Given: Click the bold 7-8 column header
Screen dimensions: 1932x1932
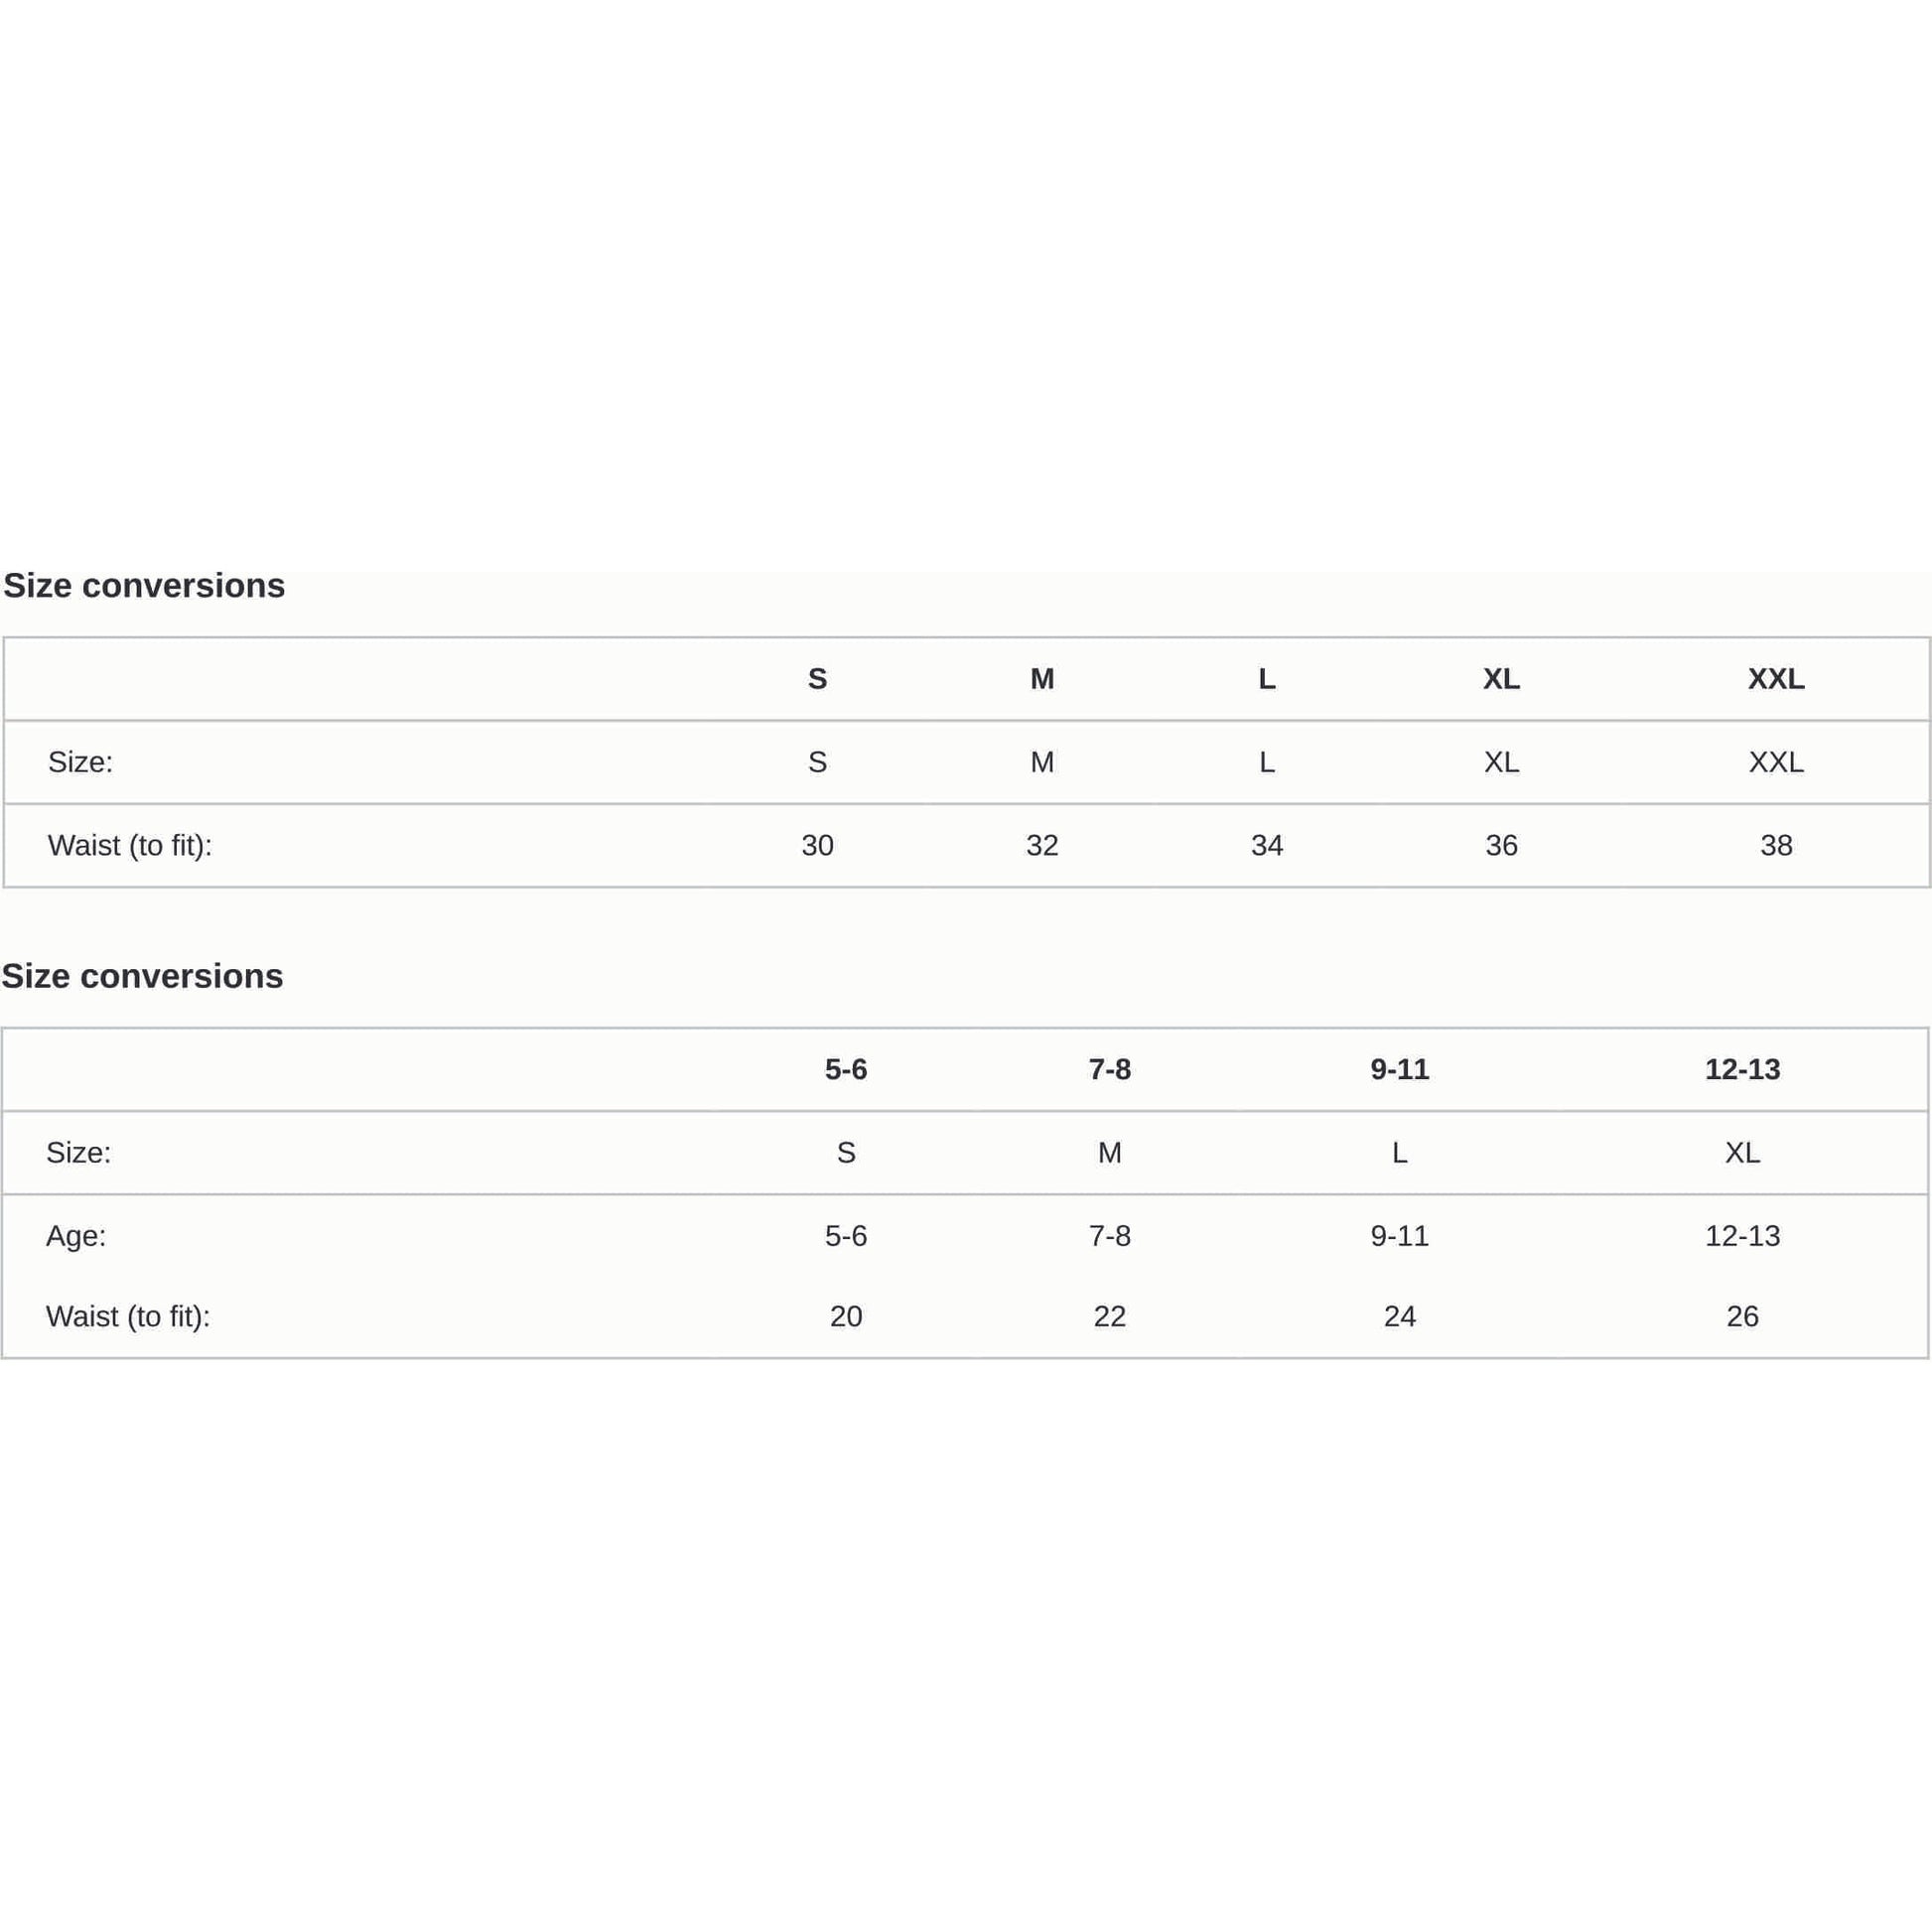Looking at the screenshot, I should pyautogui.click(x=1109, y=1069).
